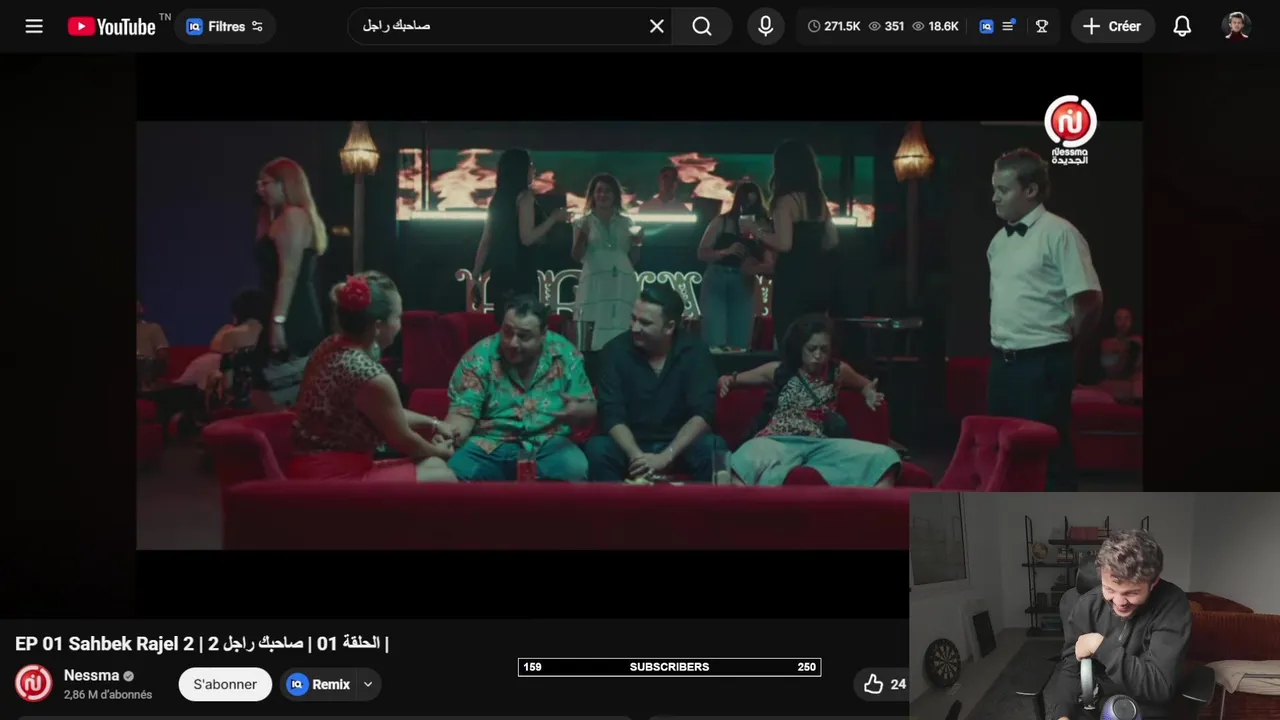Clear the search query with the X
The image size is (1280, 720).
tap(657, 26)
